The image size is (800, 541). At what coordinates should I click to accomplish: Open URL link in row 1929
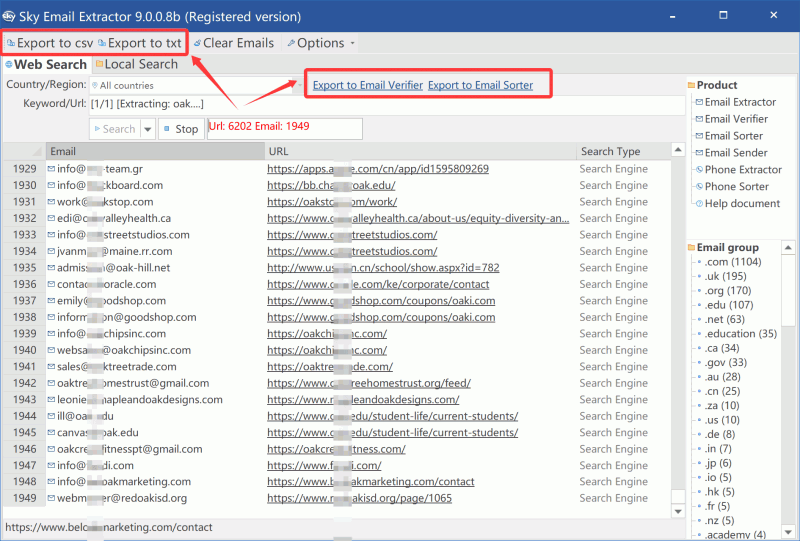(x=378, y=169)
